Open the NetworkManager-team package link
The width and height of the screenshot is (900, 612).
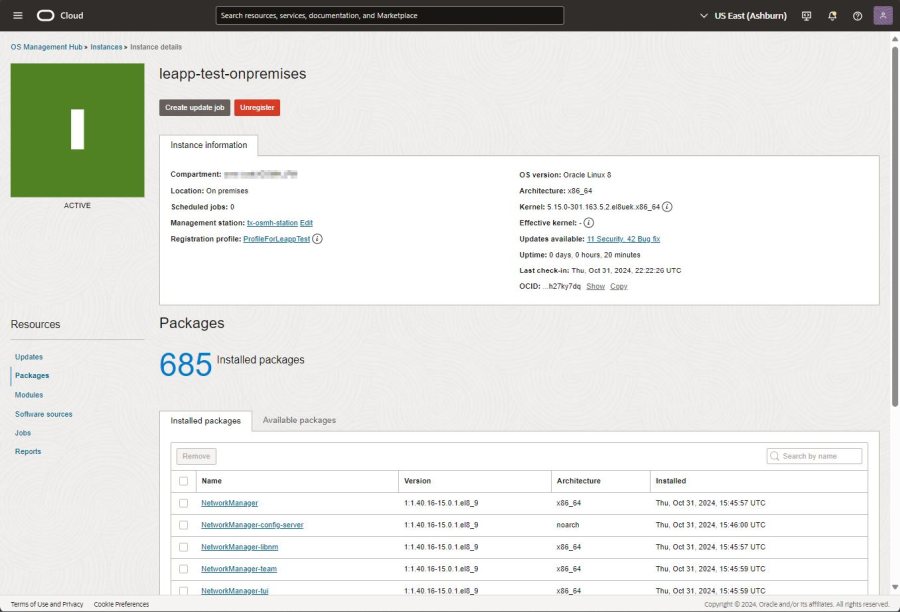239,569
